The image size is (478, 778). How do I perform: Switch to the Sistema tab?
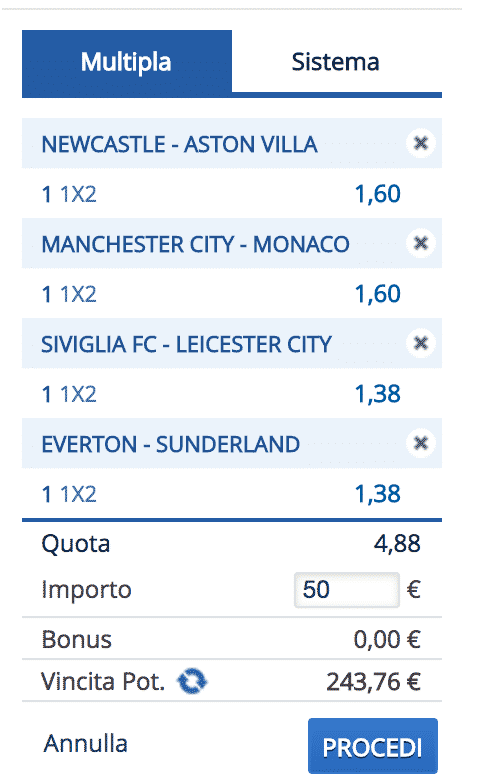(x=336, y=62)
